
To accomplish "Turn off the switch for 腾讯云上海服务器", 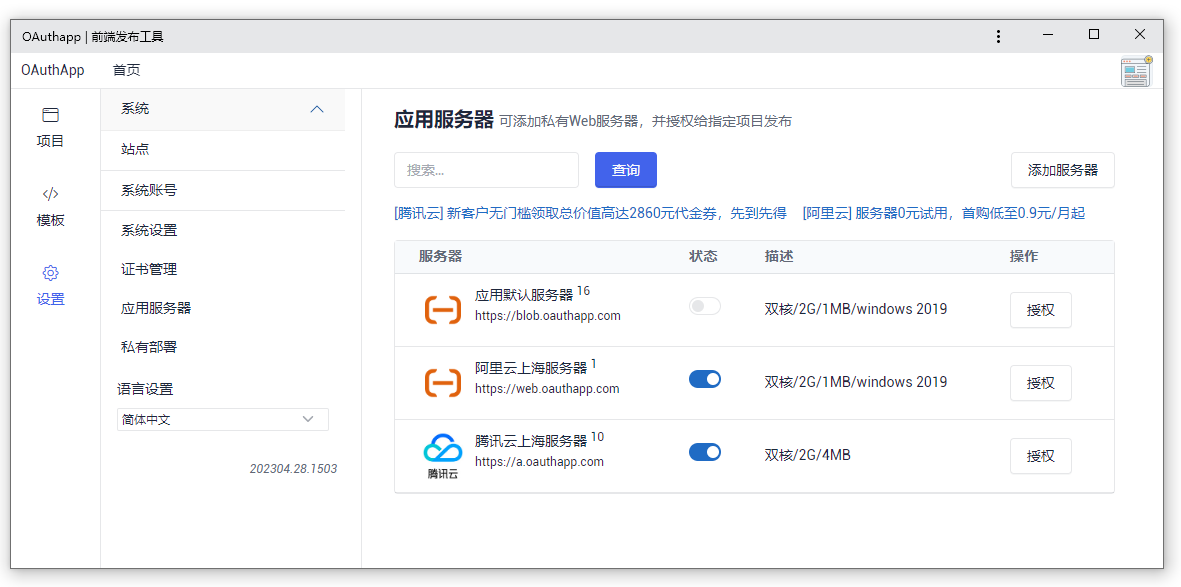I will pos(704,452).
